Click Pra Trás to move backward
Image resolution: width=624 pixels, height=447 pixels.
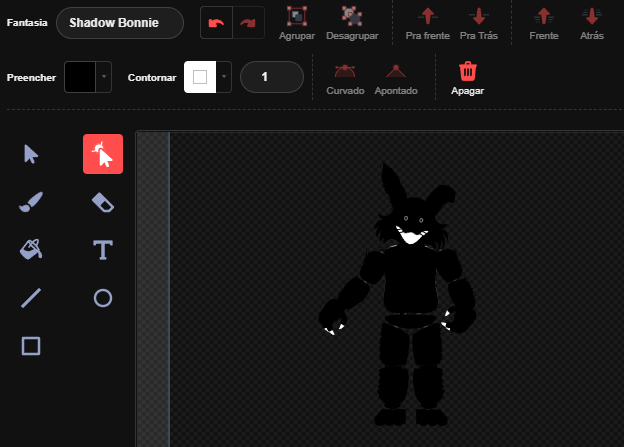pyautogui.click(x=479, y=24)
